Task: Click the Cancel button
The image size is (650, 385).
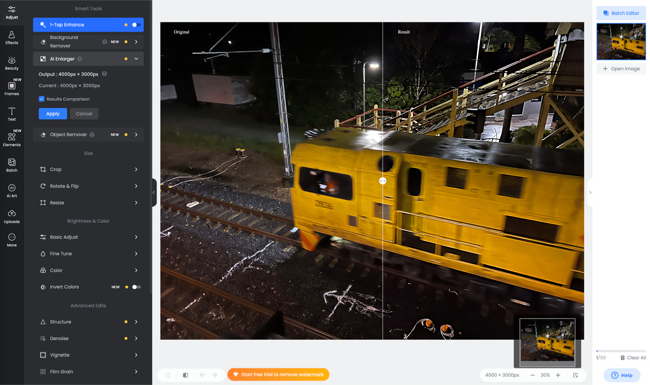Action: click(84, 114)
